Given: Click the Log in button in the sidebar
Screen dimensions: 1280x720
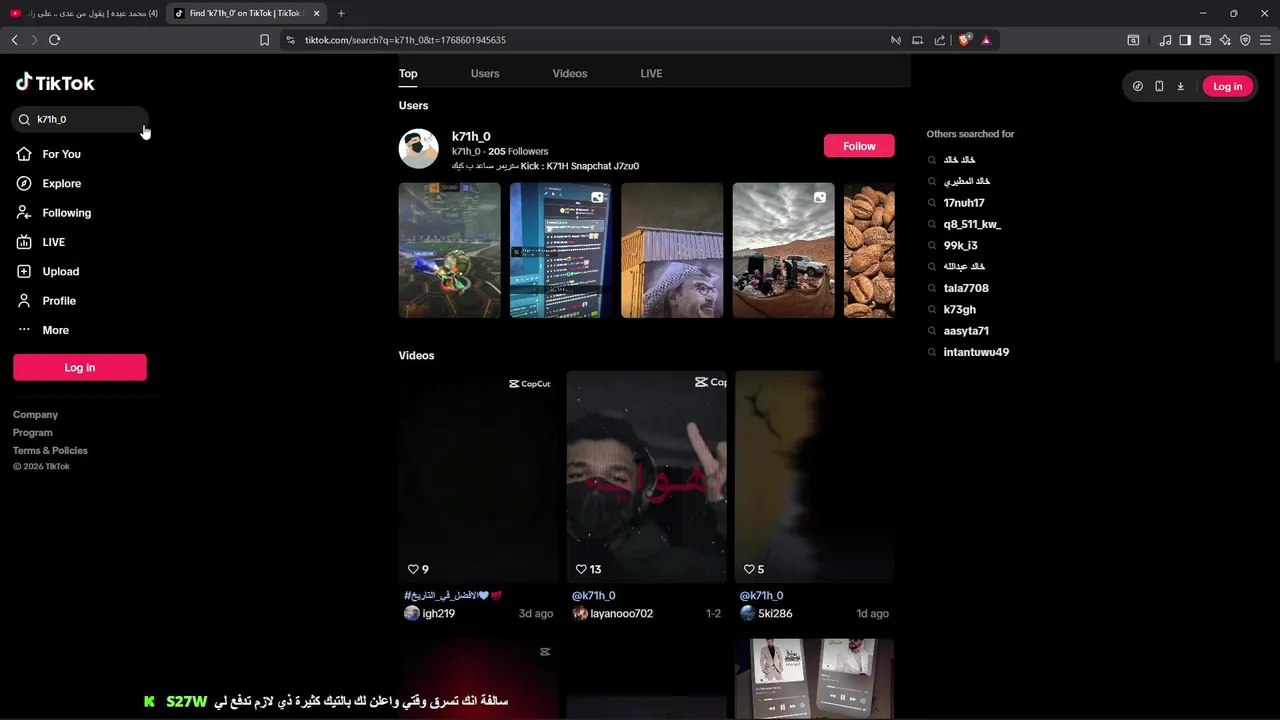Looking at the screenshot, I should (x=80, y=367).
